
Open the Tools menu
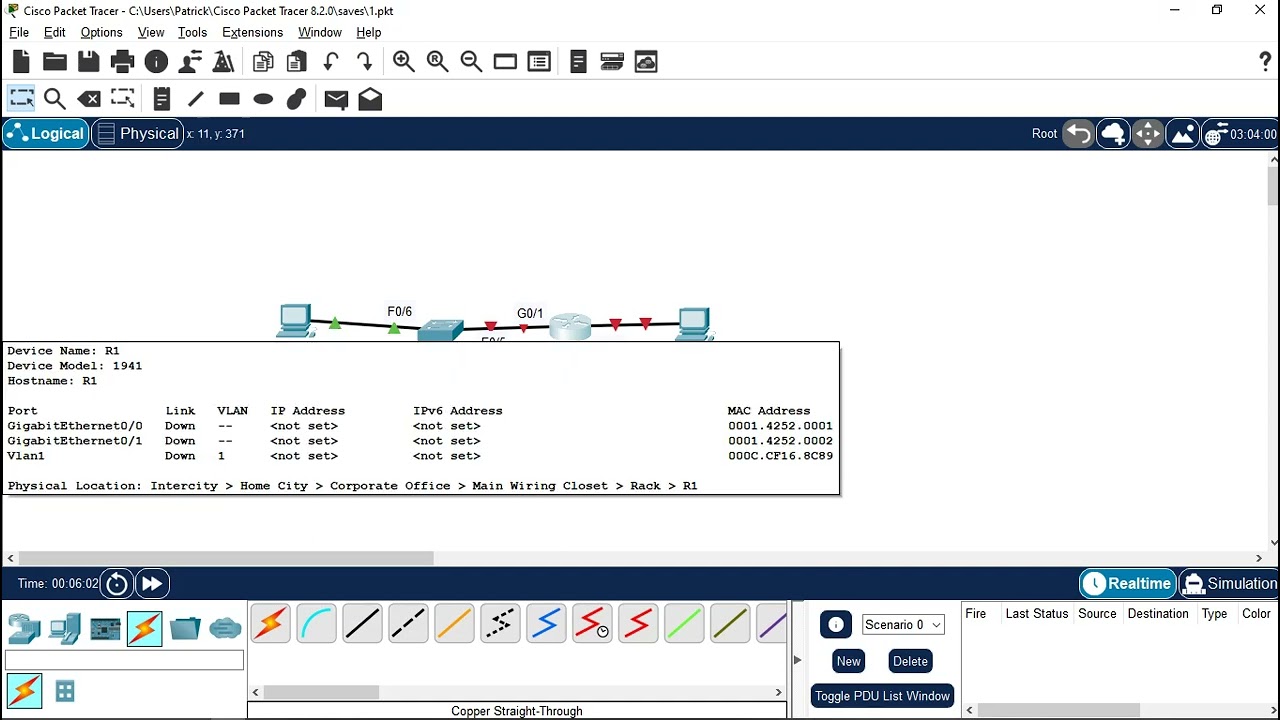point(192,32)
